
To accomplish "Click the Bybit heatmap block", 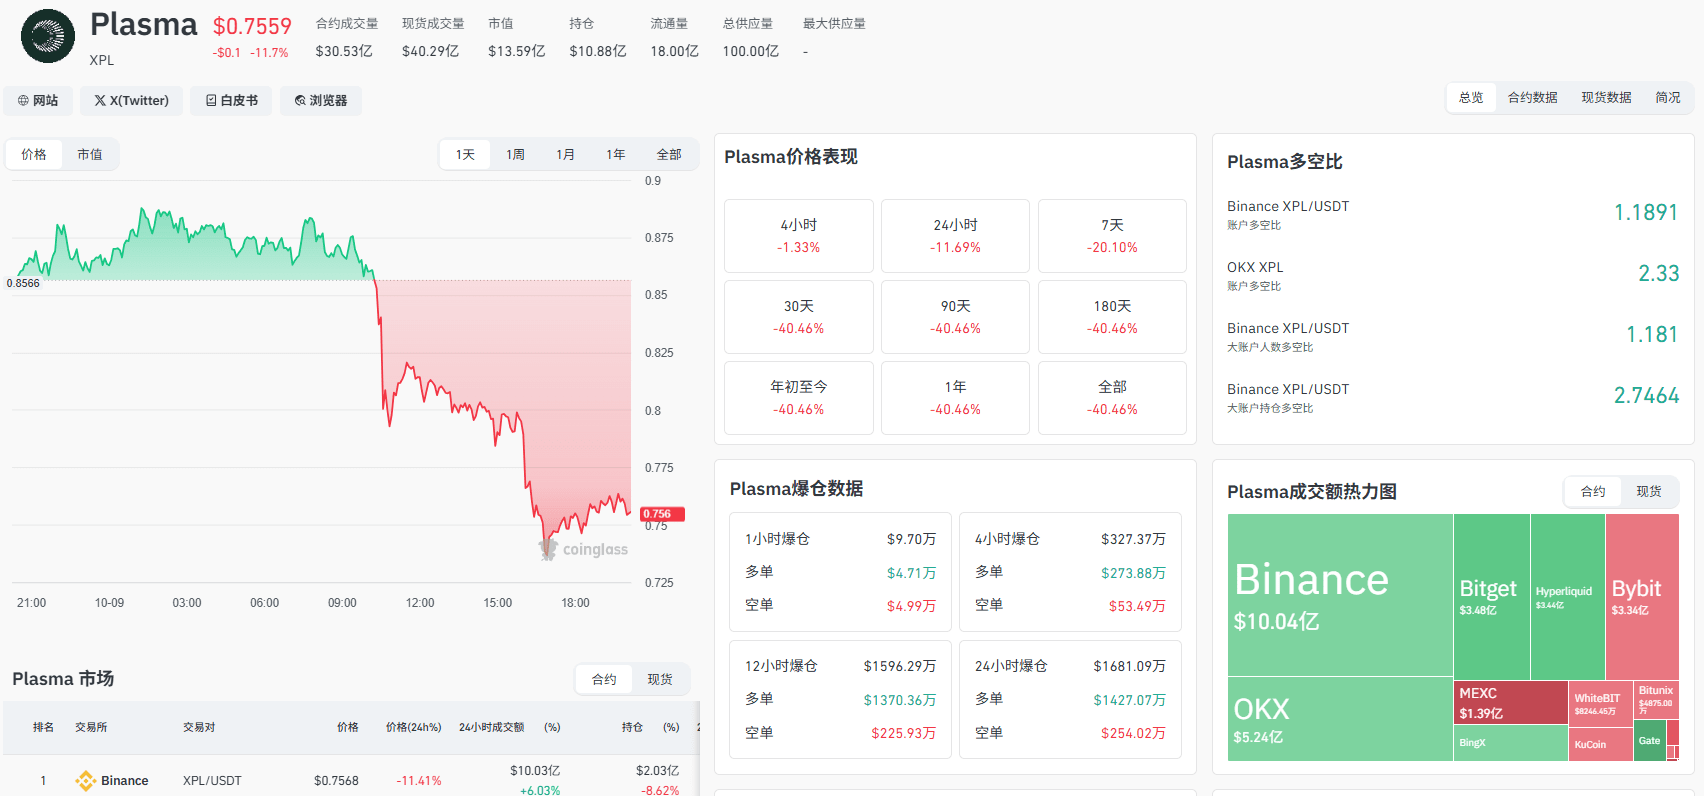I will pyautogui.click(x=1642, y=597).
